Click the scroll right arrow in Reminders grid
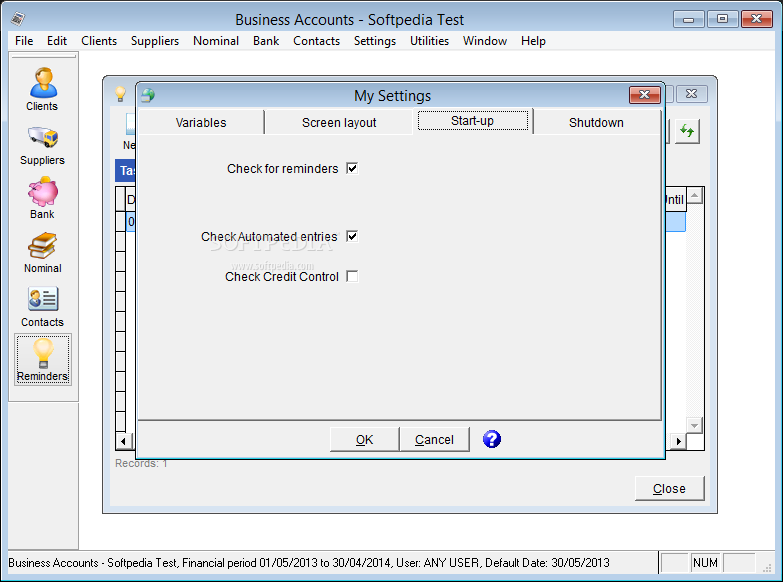Viewport: 783px width, 582px height. coord(678,441)
